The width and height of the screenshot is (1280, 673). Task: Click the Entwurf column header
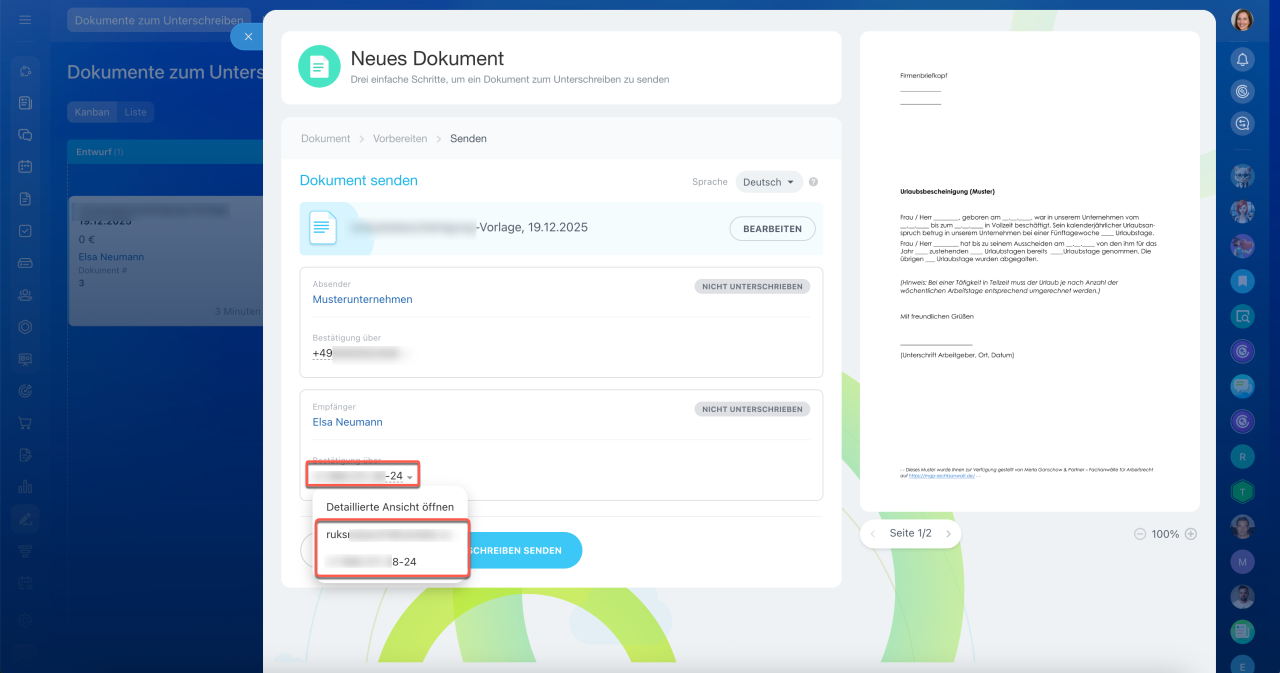(164, 152)
